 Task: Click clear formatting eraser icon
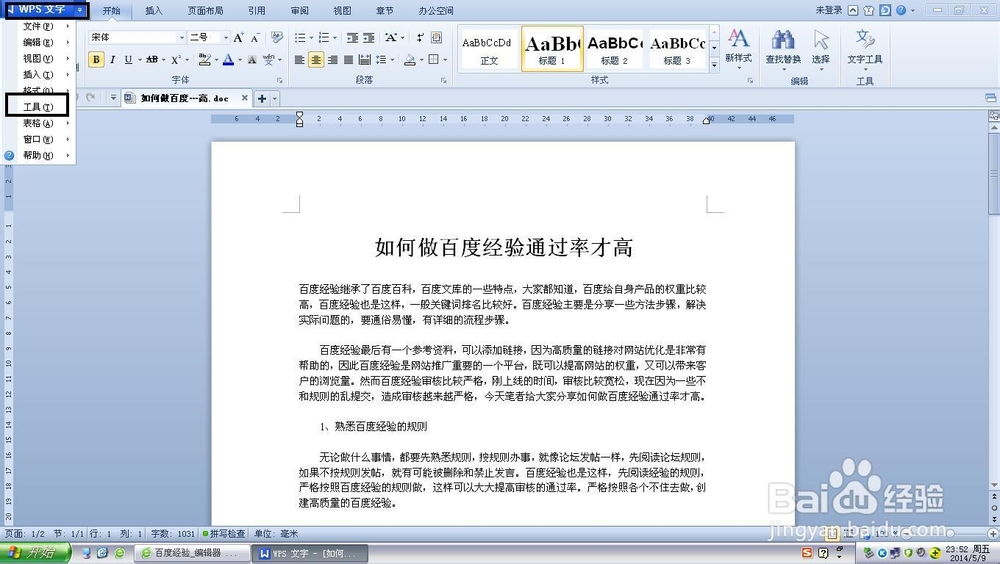point(276,38)
